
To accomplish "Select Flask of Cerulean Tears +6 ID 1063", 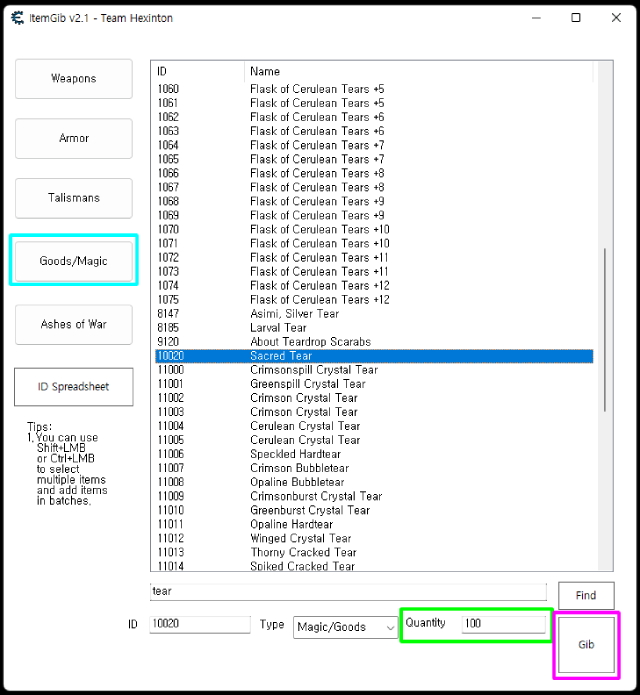I will (x=374, y=131).
